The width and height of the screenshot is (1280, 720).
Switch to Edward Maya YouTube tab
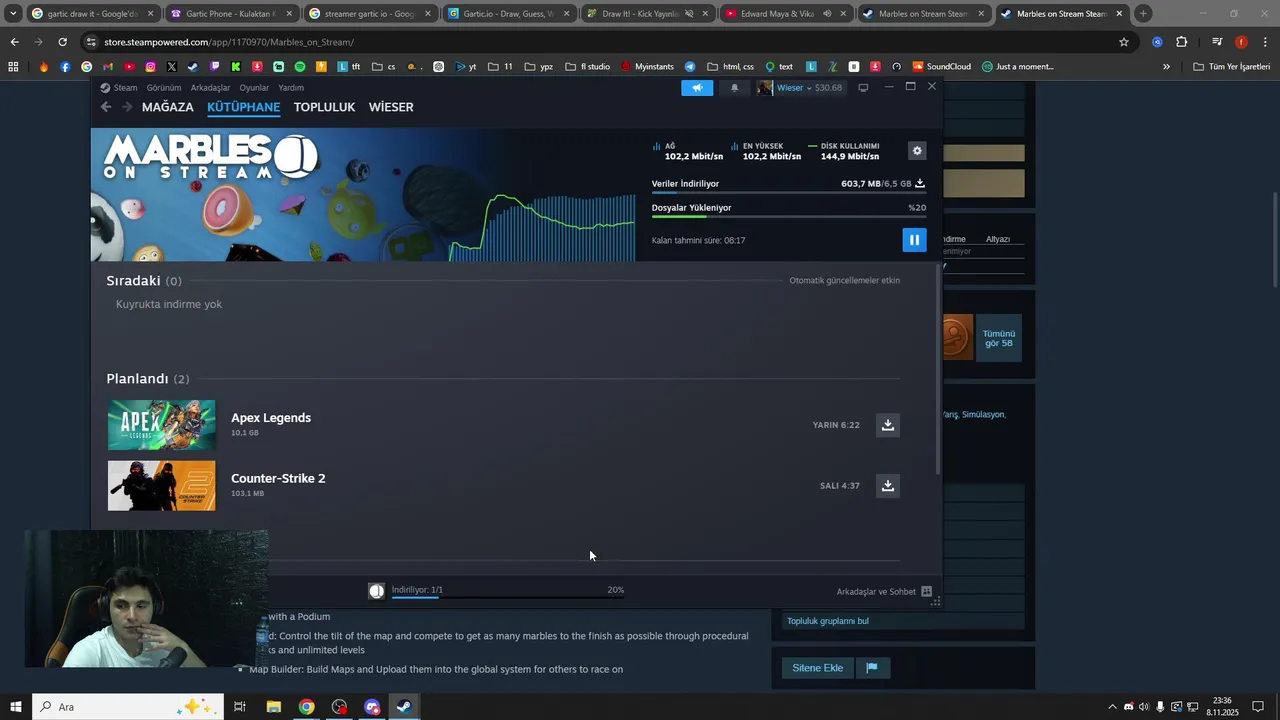(784, 14)
